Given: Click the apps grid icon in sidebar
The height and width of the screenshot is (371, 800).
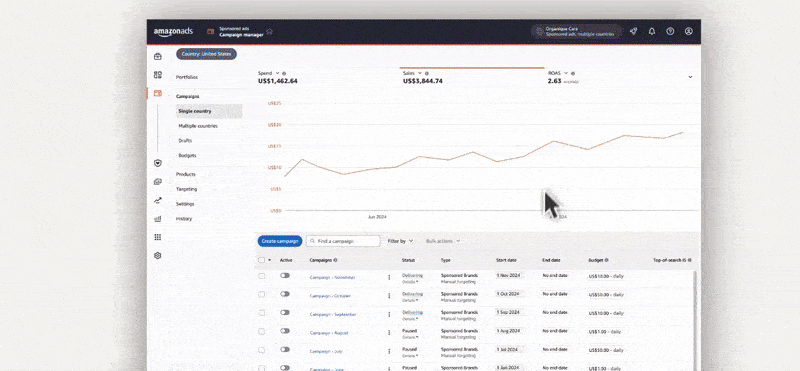Looking at the screenshot, I should (x=158, y=237).
